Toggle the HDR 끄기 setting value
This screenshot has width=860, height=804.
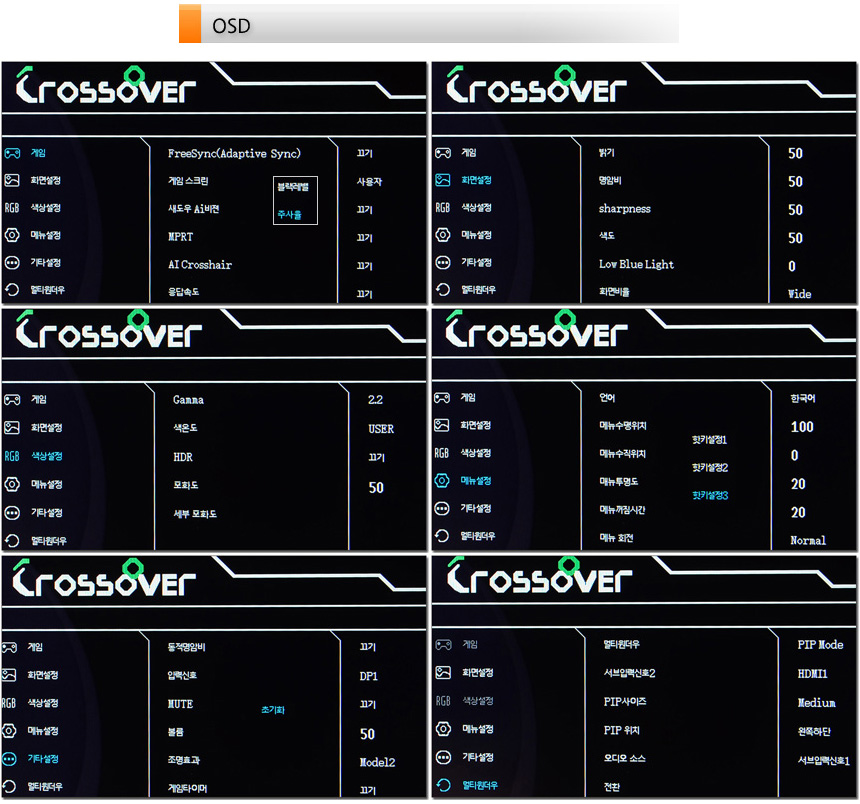(376, 458)
